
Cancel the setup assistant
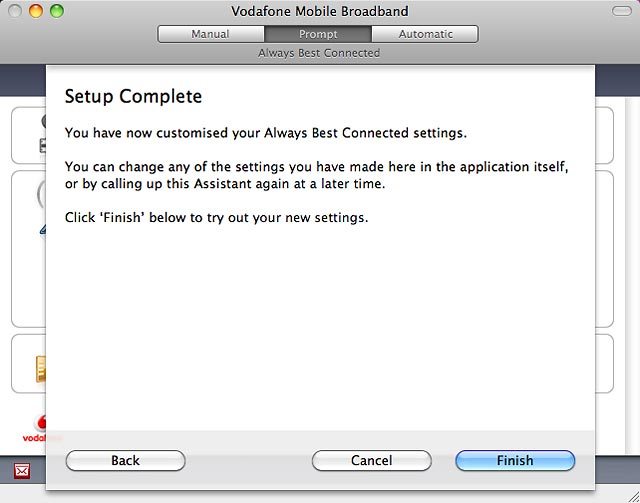pyautogui.click(x=371, y=461)
